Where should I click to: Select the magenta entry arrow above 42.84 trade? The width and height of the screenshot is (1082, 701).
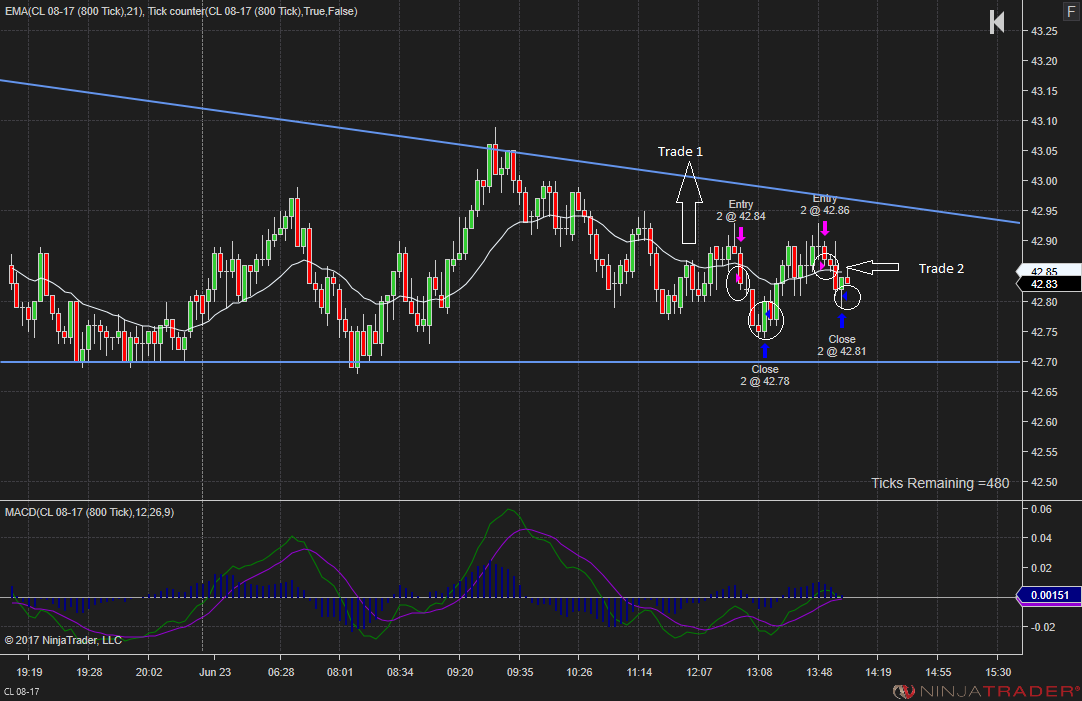click(x=740, y=234)
